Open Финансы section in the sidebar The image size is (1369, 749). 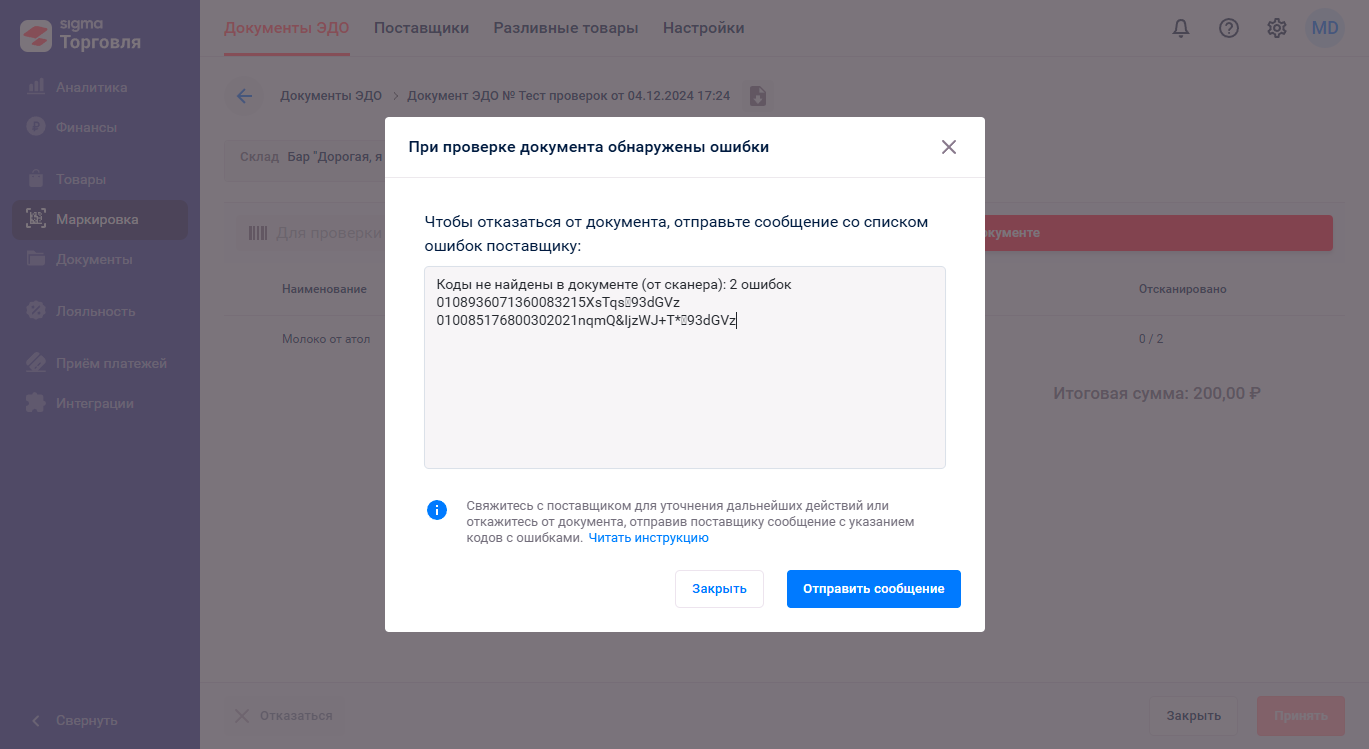[x=99, y=127]
